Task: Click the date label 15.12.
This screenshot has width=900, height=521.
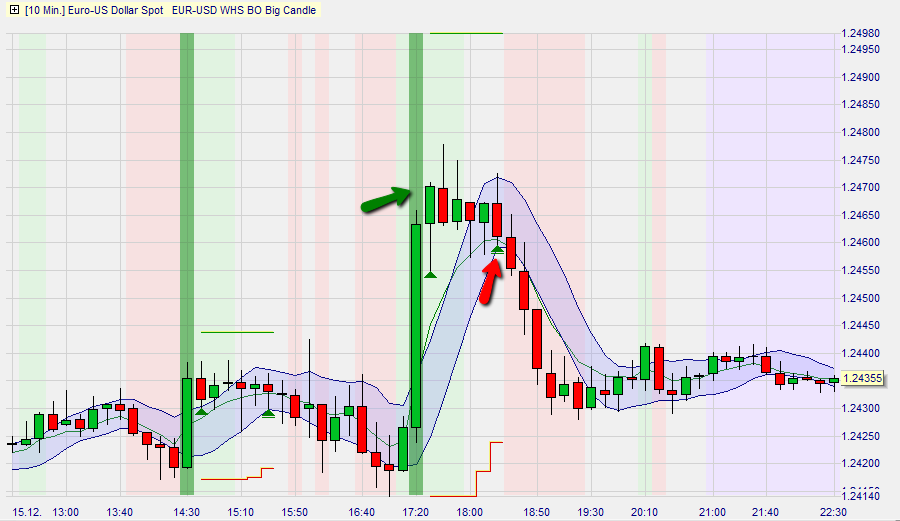Action: (x=27, y=512)
